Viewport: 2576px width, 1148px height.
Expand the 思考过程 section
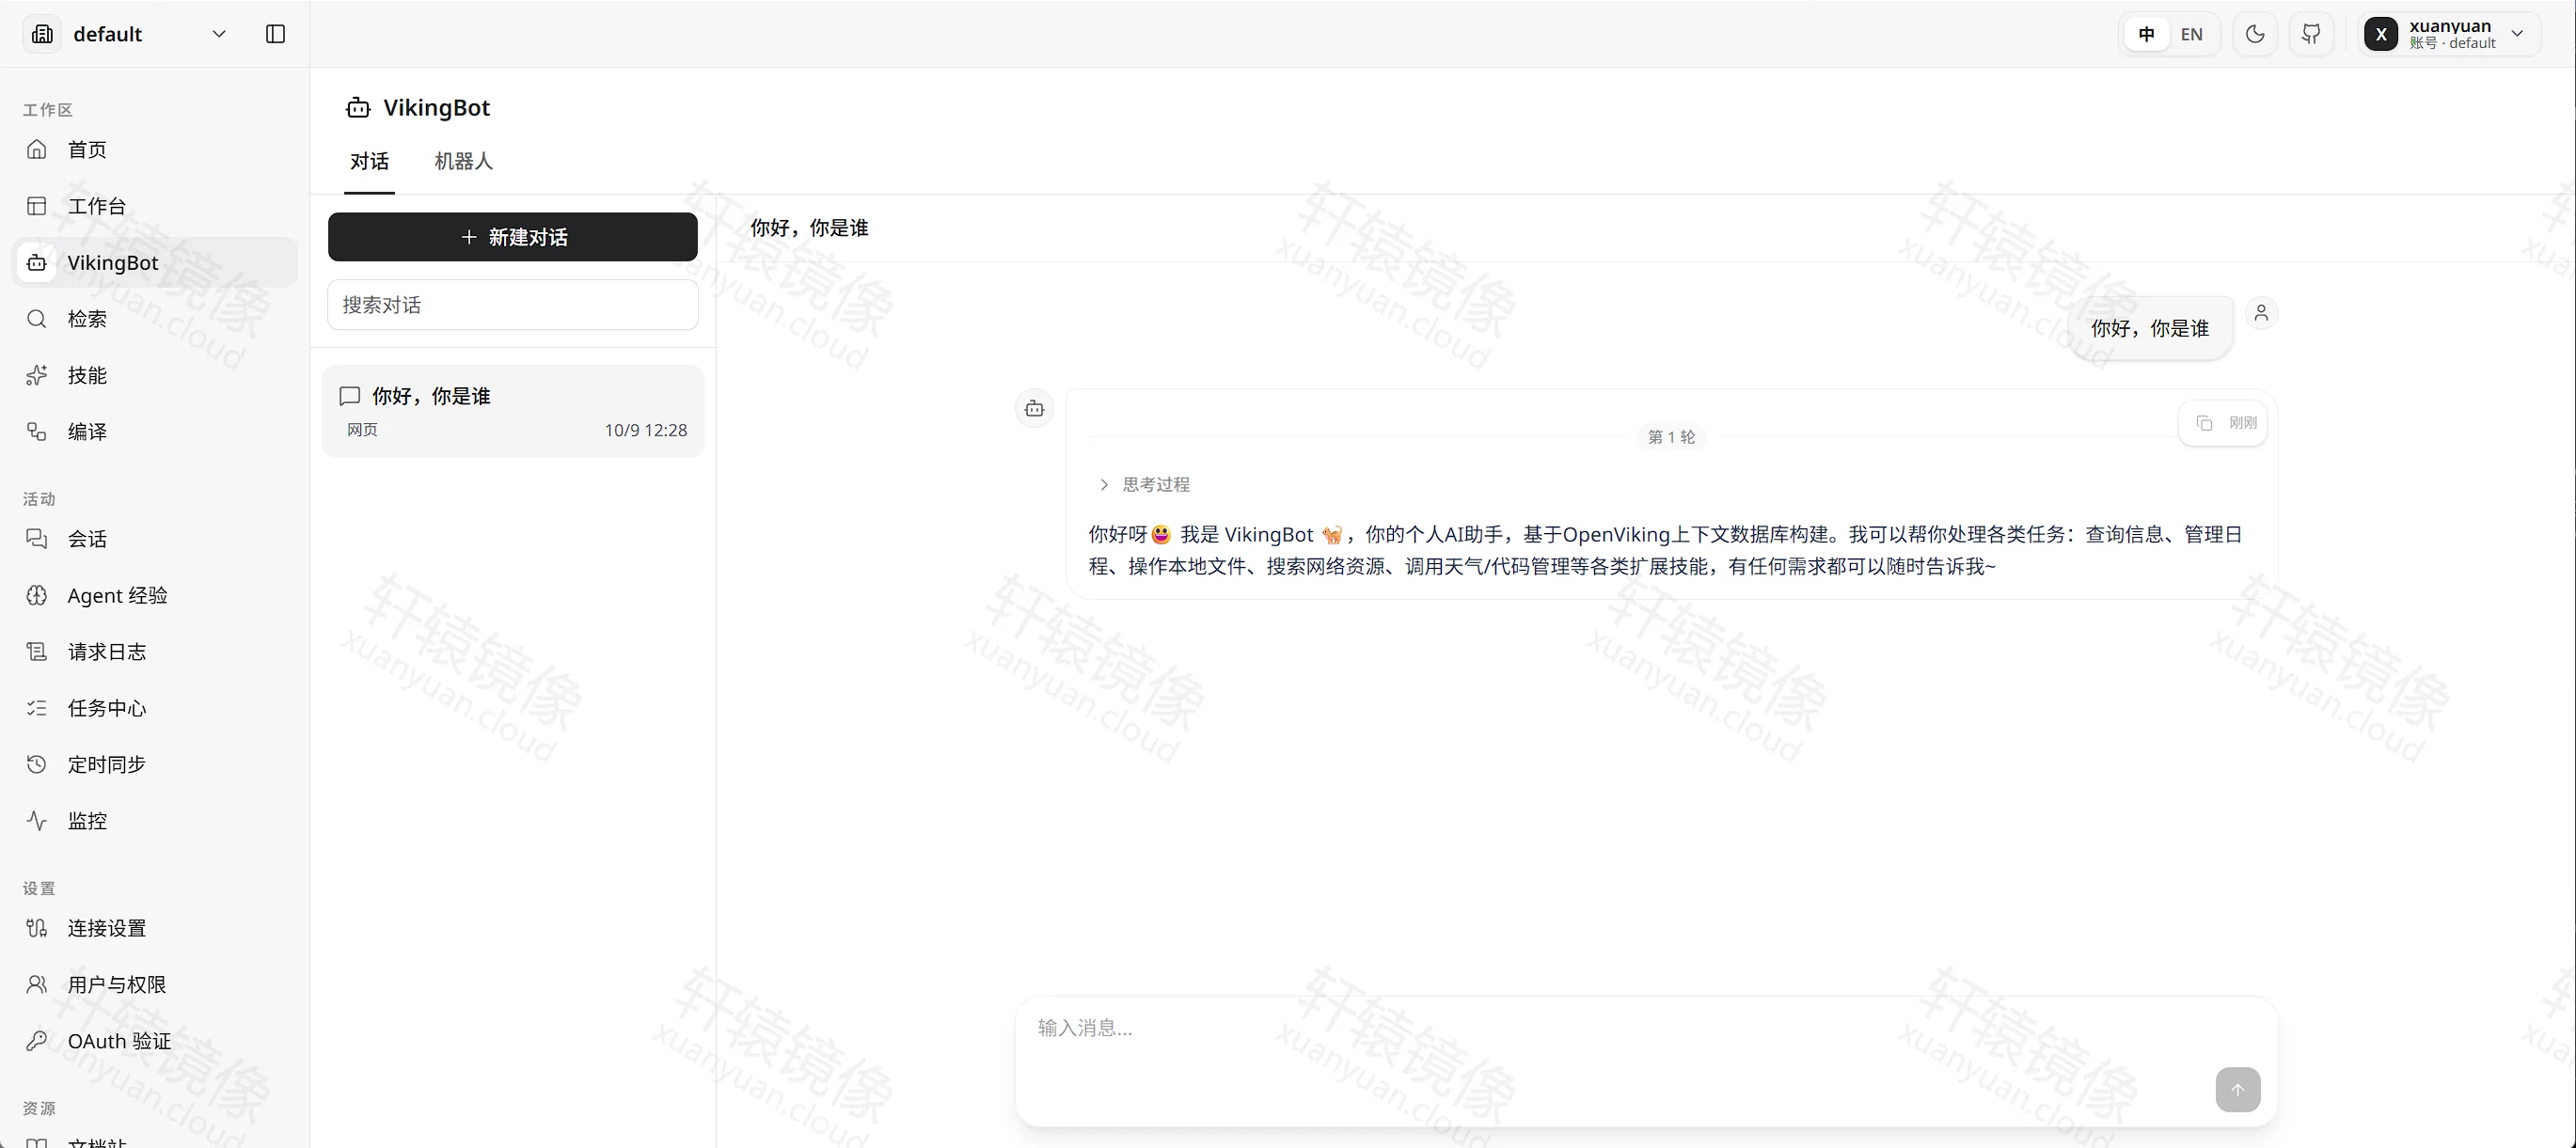1144,485
